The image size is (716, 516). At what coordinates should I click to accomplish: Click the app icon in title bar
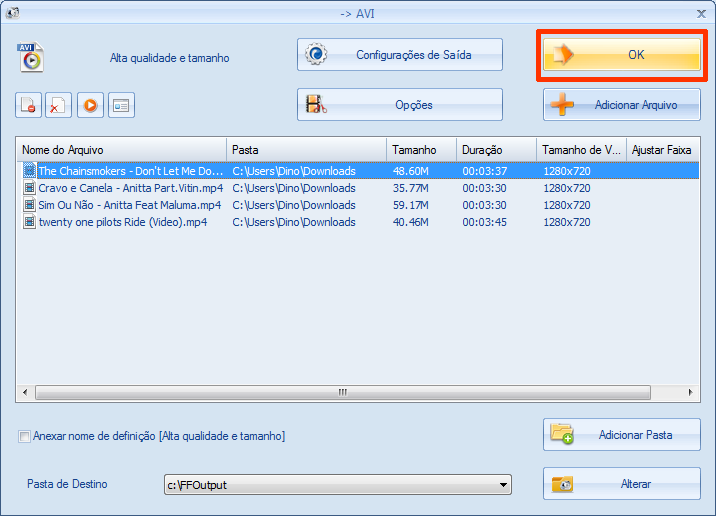click(x=12, y=13)
